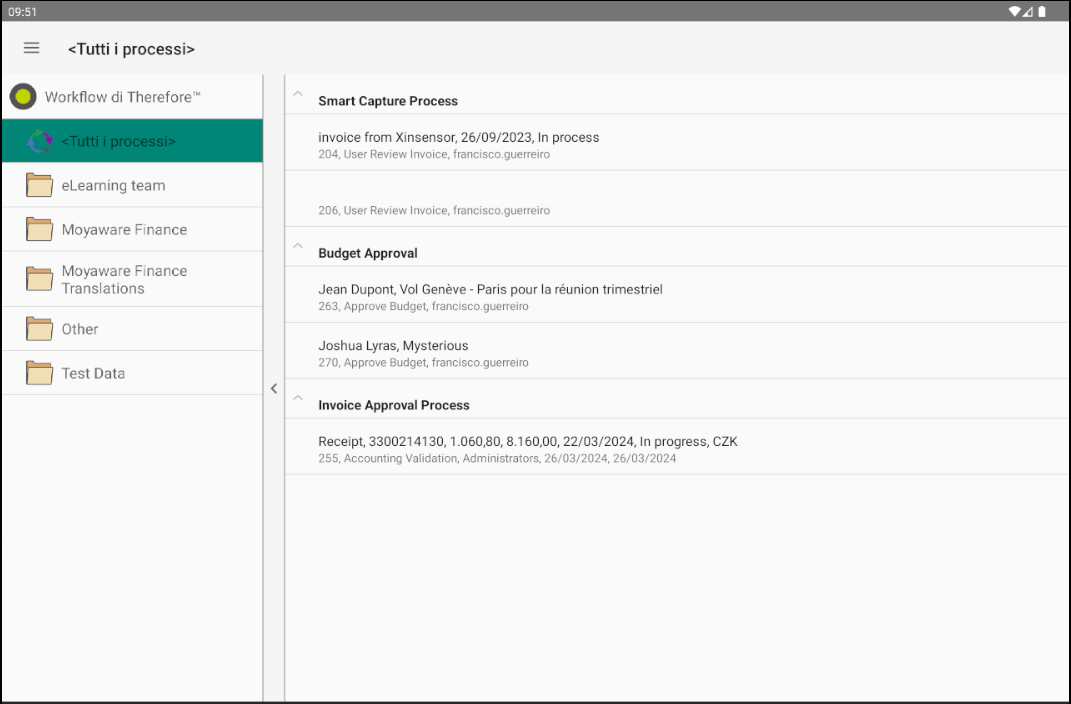Tap the battery indicator in the status bar

[1044, 12]
